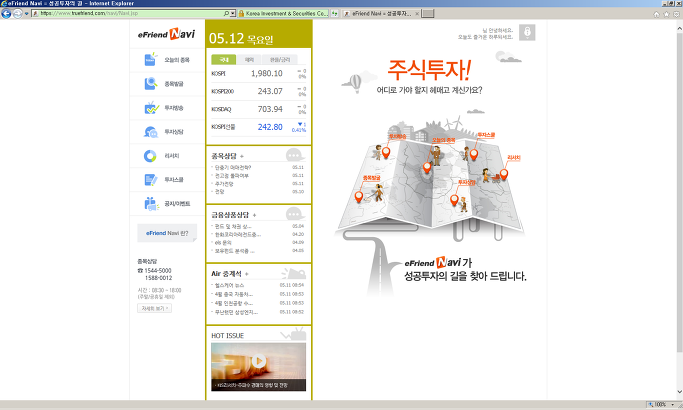Image resolution: width=683 pixels, height=410 pixels.
Task: Expand 금융상품상담 with plus sign
Action: pos(254,215)
